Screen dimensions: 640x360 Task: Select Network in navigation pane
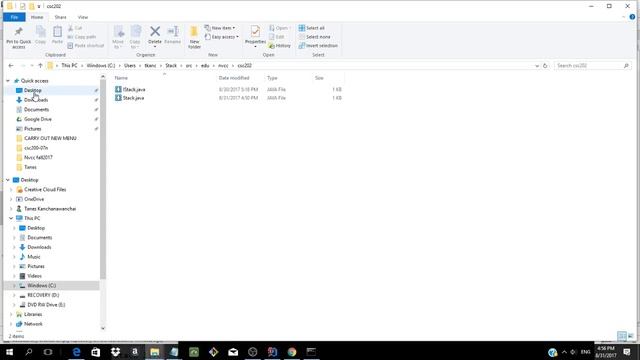[33, 324]
